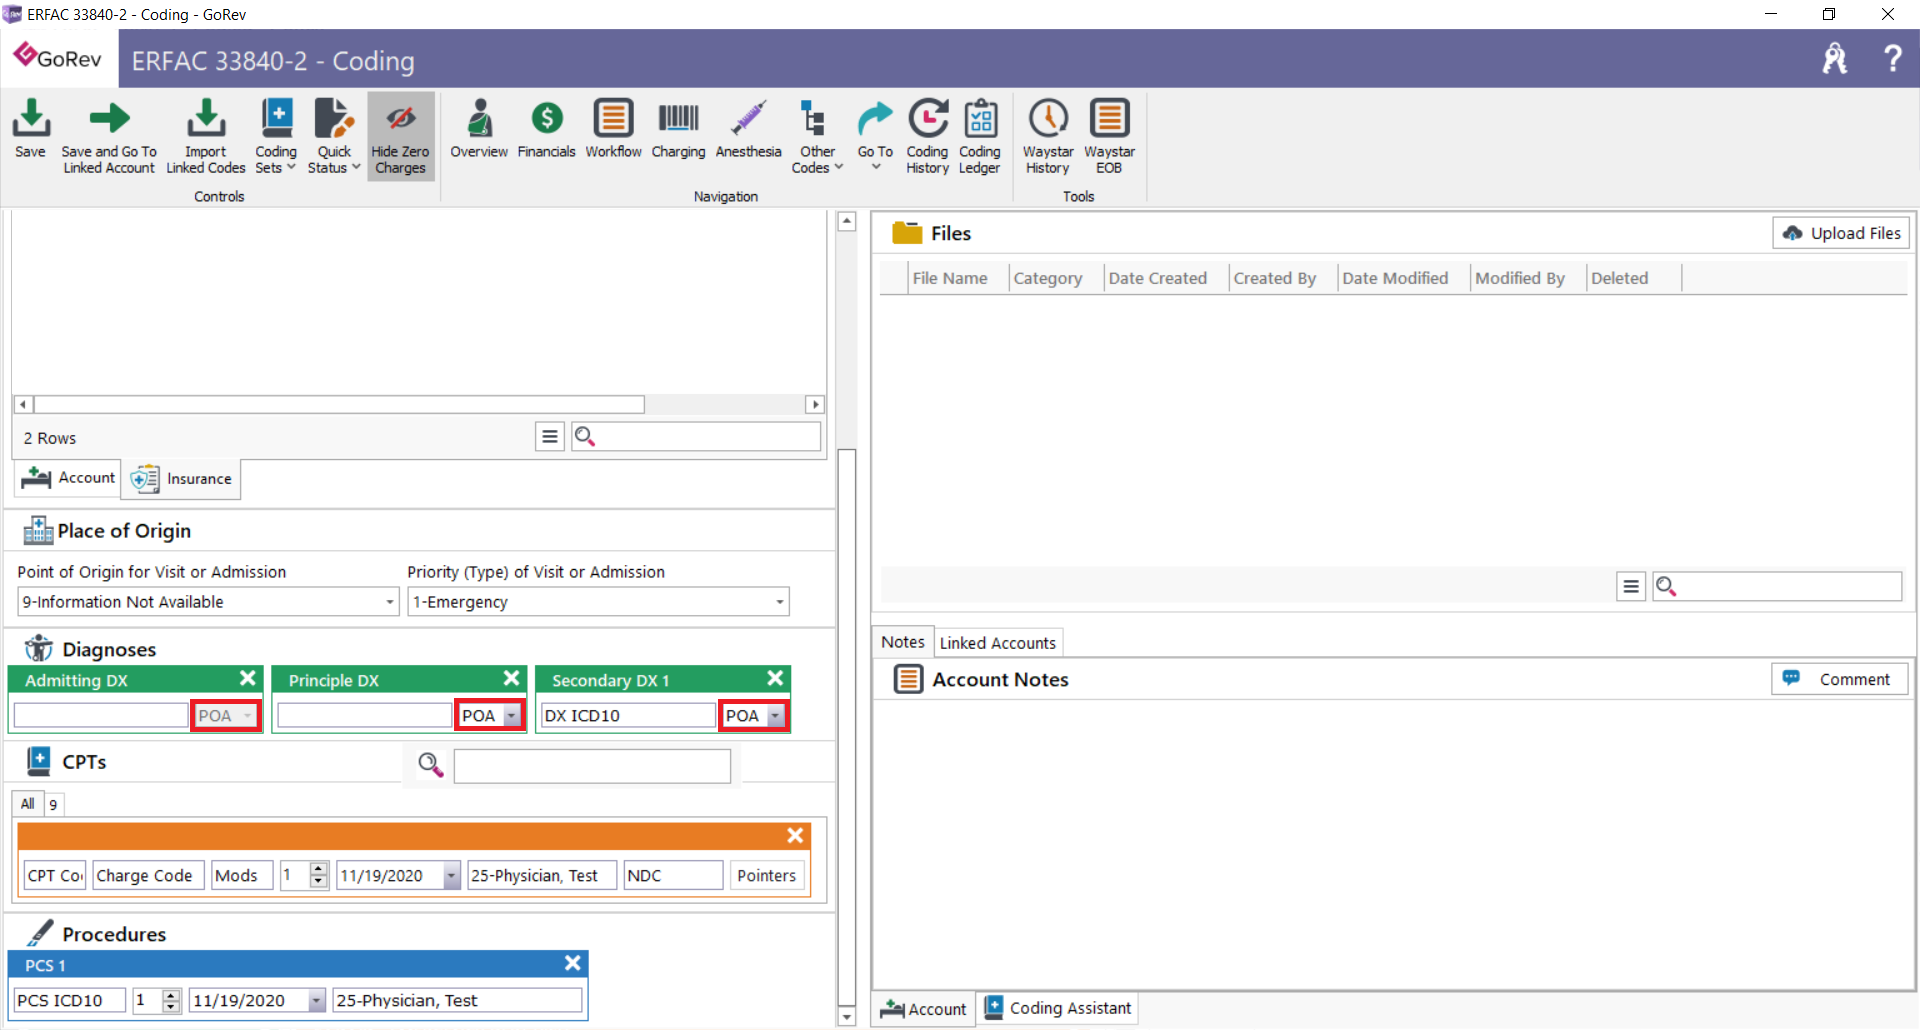Expand the Other Codes menu
This screenshot has height=1030, width=1920.
(817, 137)
